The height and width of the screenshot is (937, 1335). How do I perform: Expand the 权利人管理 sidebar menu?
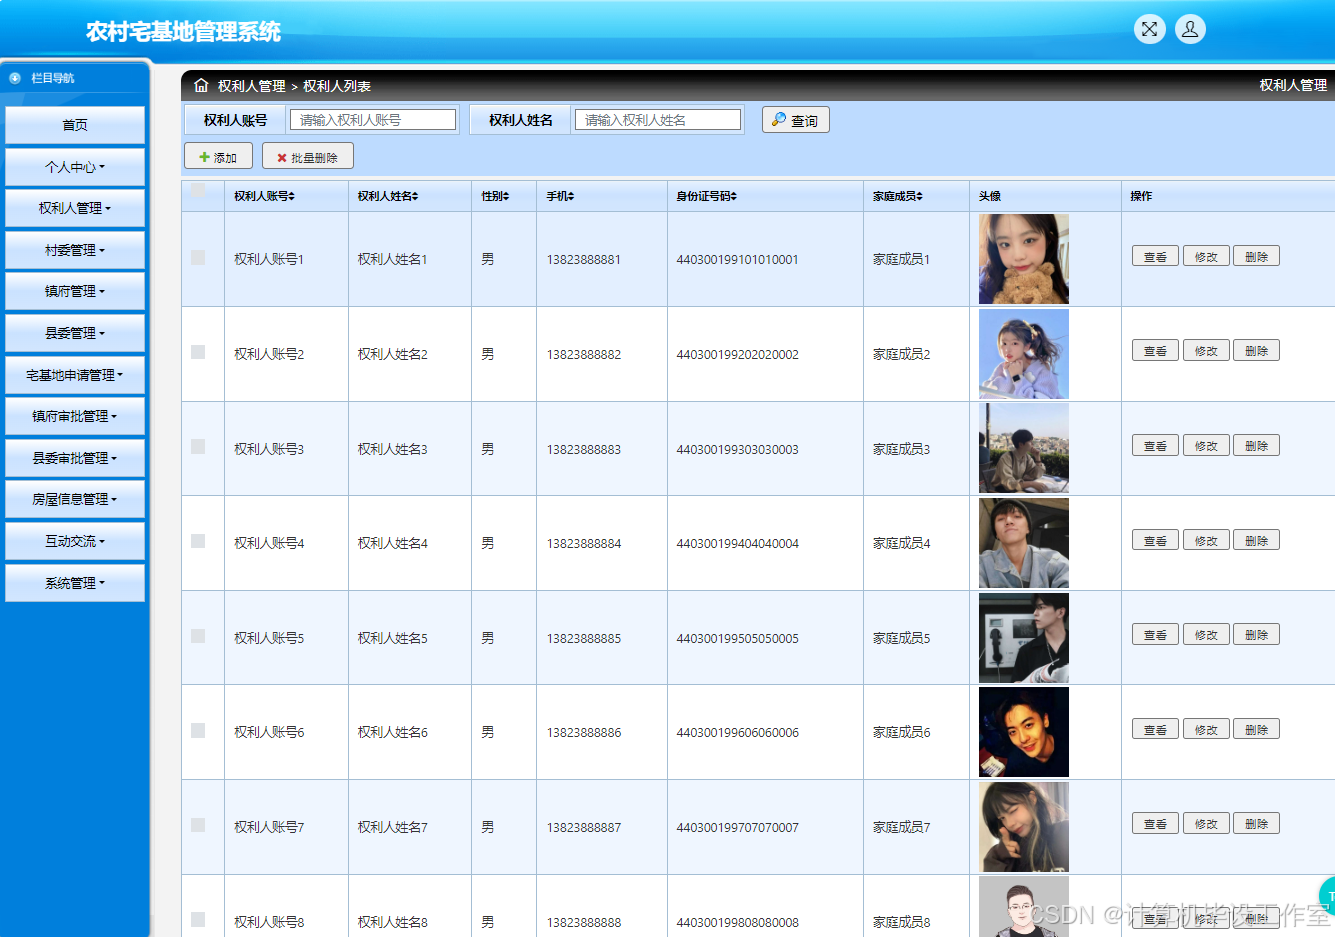click(x=75, y=208)
